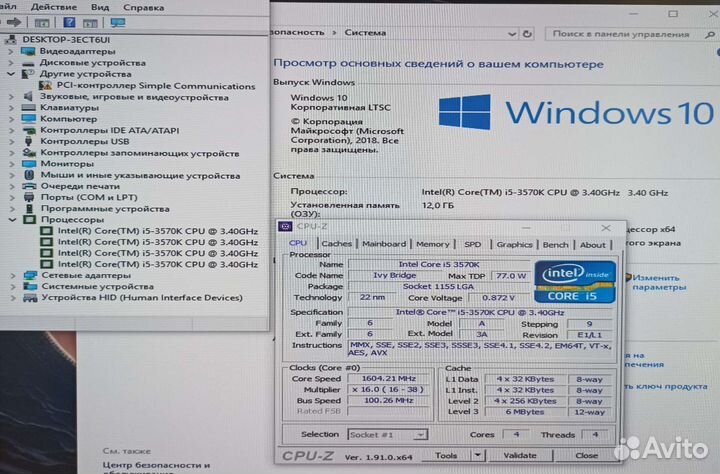Switch to the Bench tab in CPU-Z
This screenshot has width=720, height=474.
point(555,245)
